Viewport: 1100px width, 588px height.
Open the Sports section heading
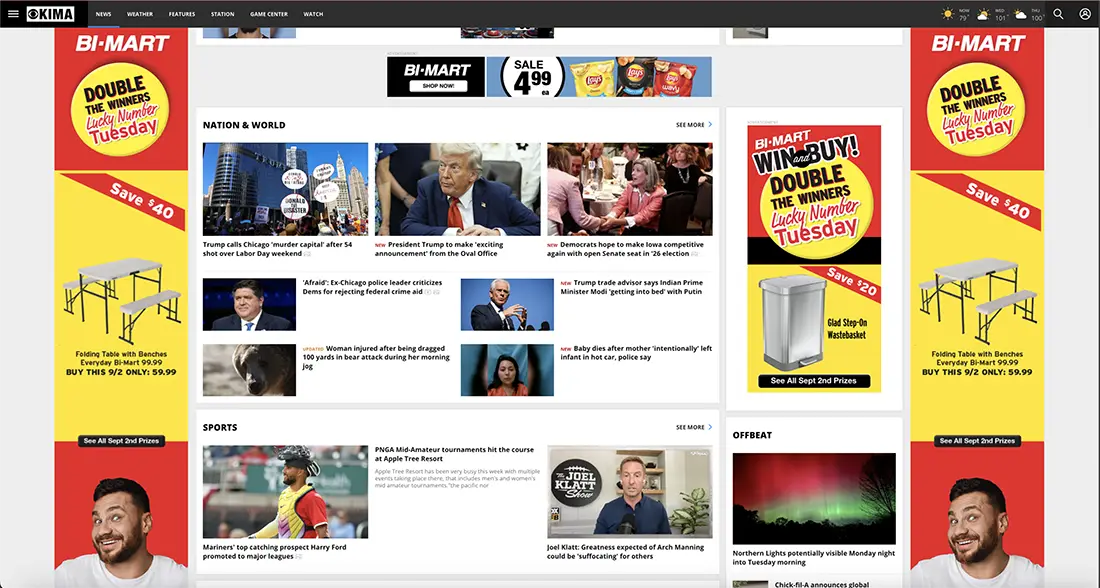220,427
